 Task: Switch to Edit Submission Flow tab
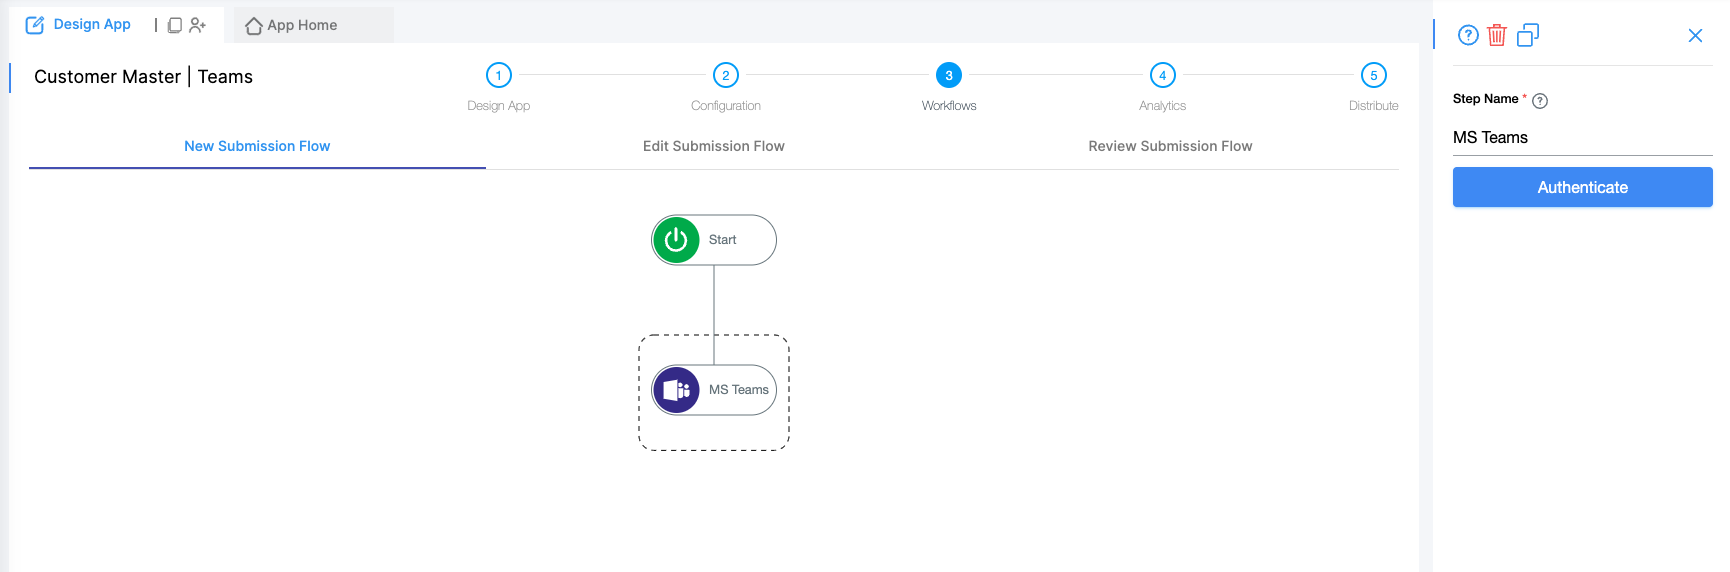coord(713,146)
